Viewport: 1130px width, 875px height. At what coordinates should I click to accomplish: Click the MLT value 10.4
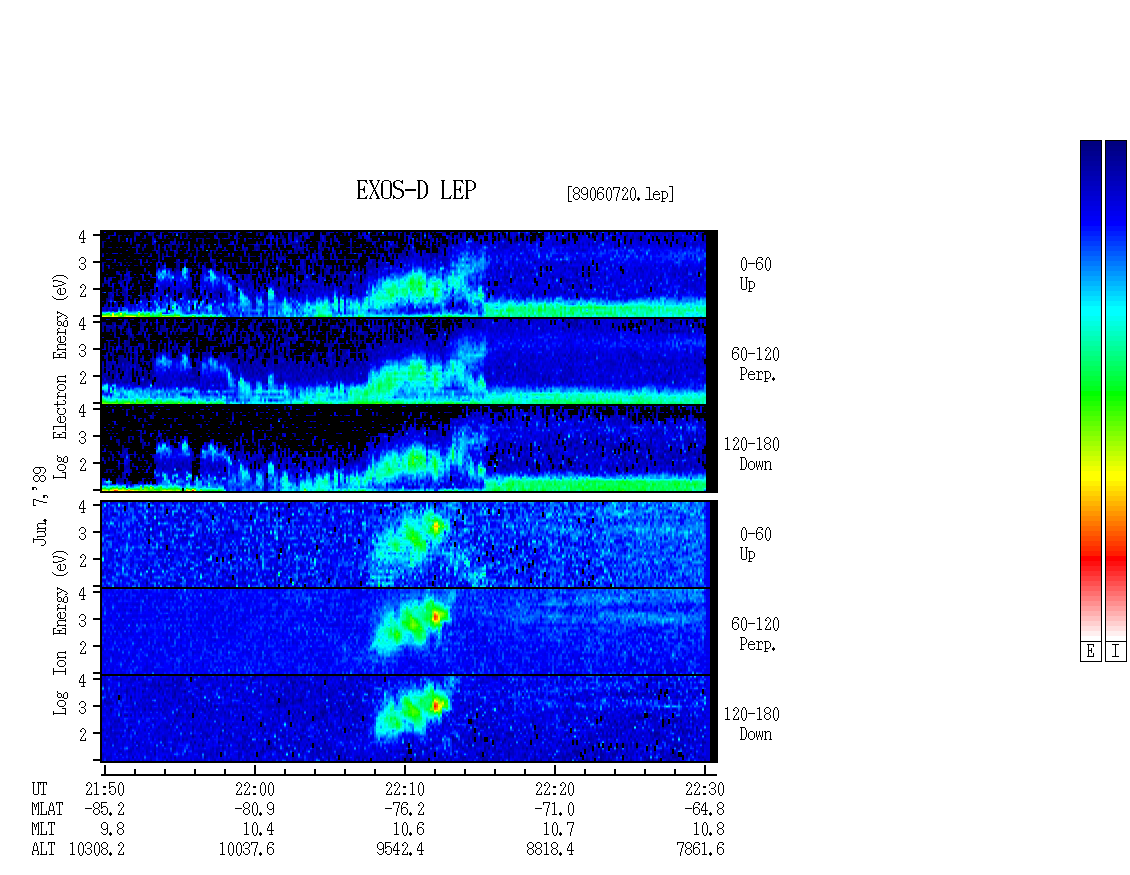tap(259, 830)
